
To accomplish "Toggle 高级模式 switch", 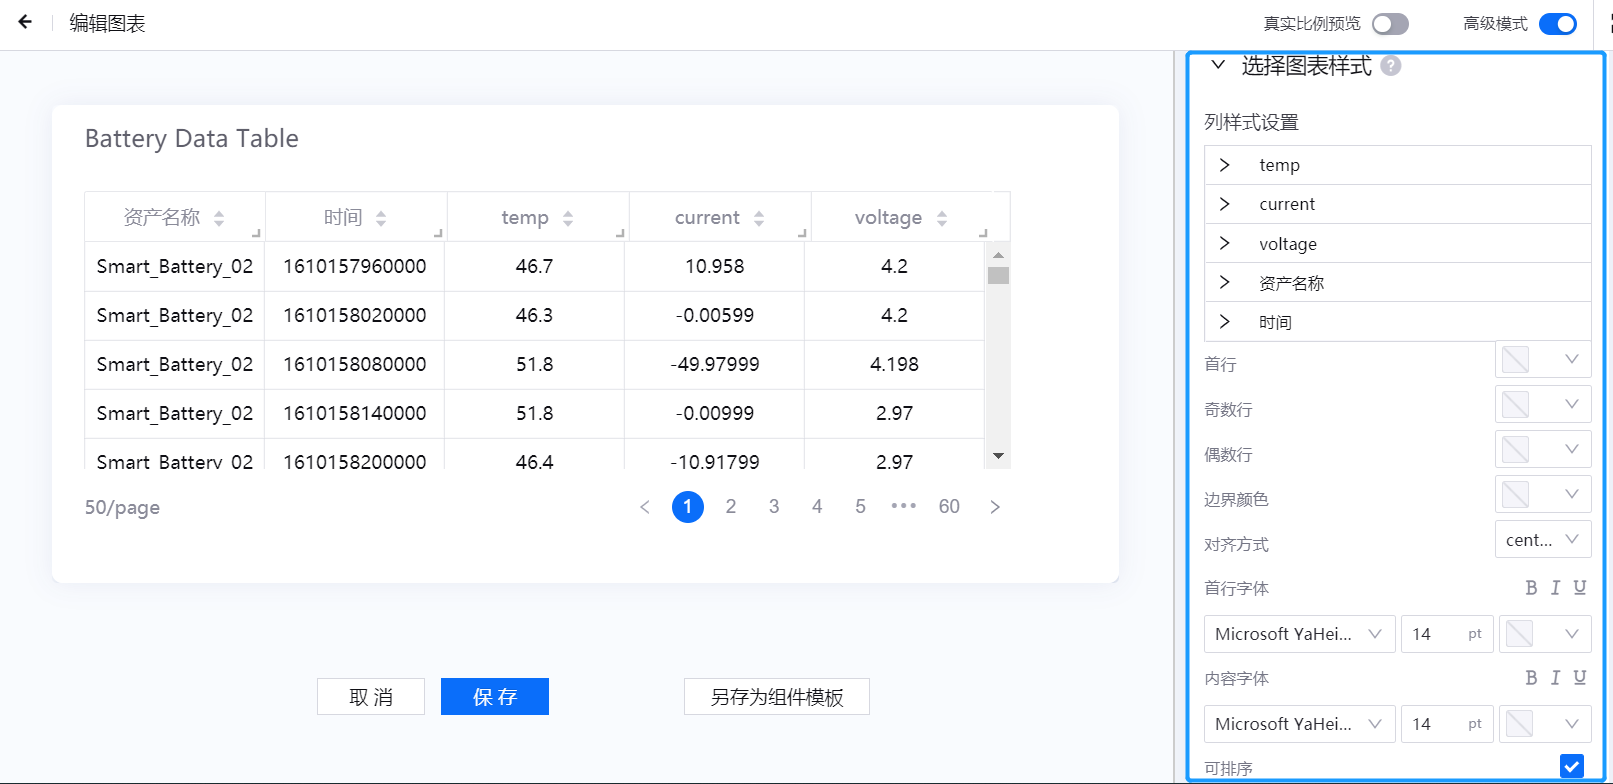I will point(1558,24).
